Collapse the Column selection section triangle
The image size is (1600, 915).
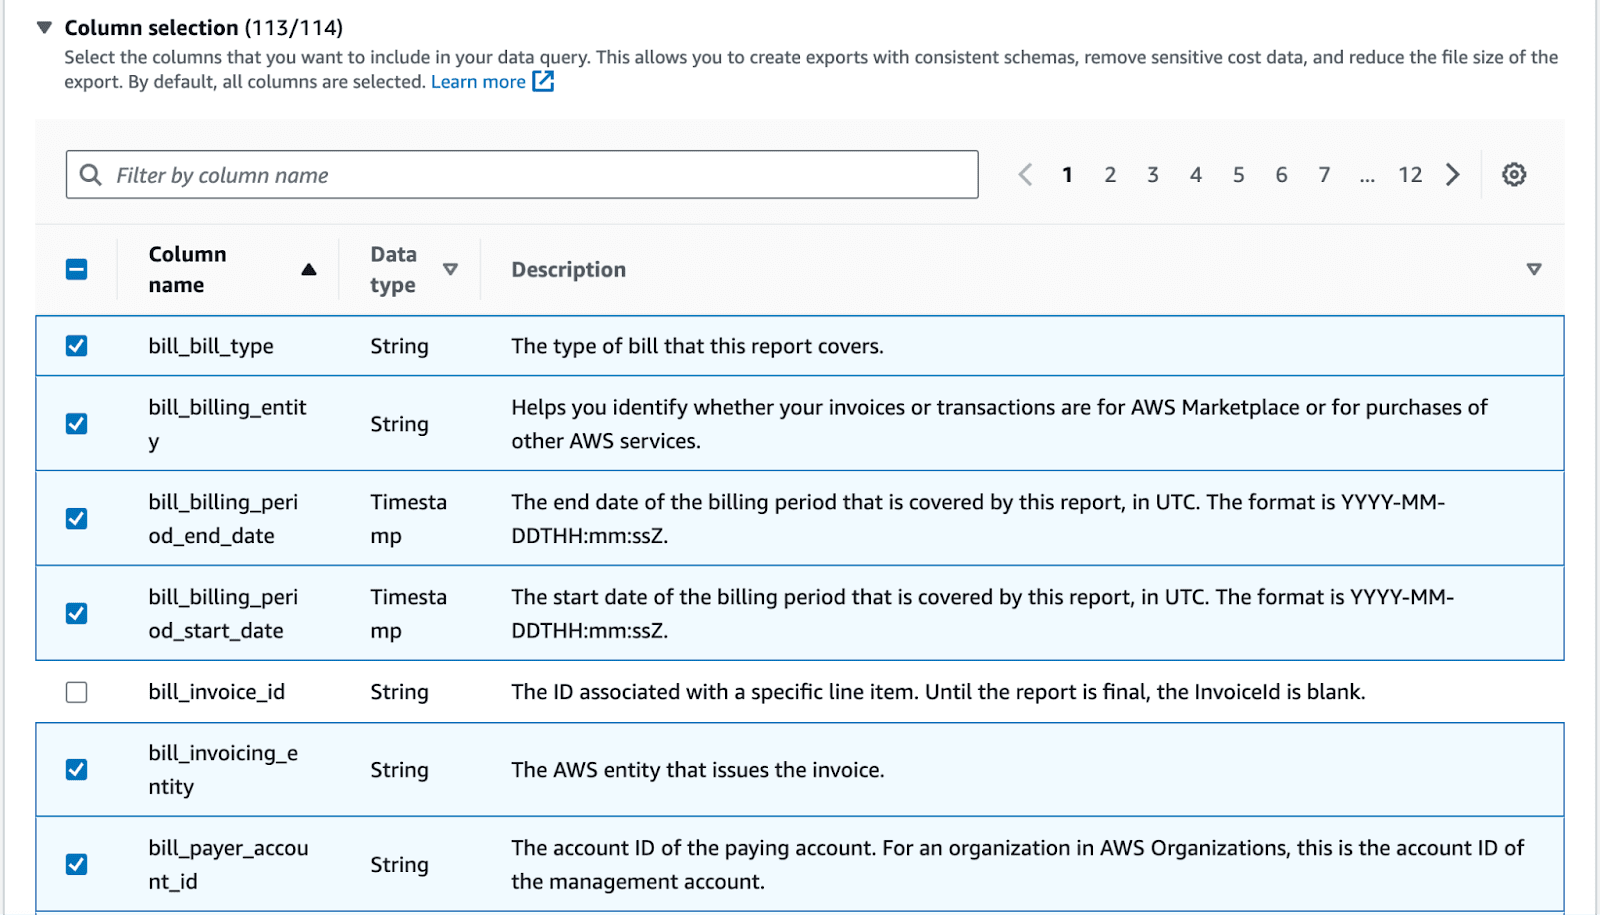44,28
